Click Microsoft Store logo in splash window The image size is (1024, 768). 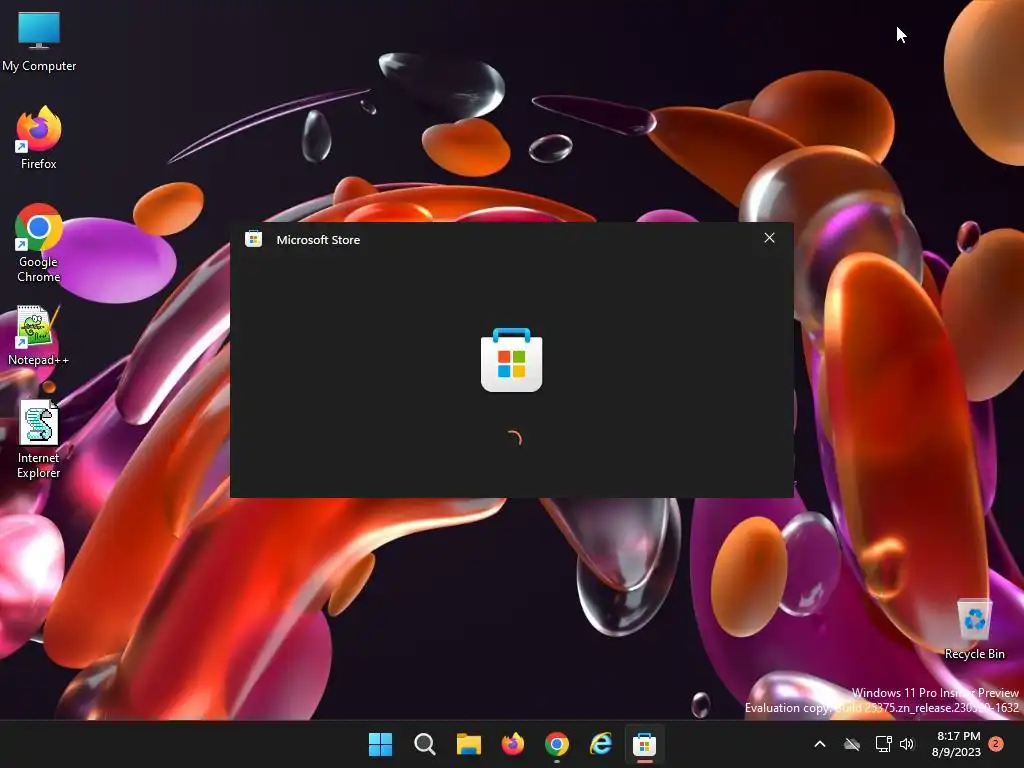coord(511,360)
